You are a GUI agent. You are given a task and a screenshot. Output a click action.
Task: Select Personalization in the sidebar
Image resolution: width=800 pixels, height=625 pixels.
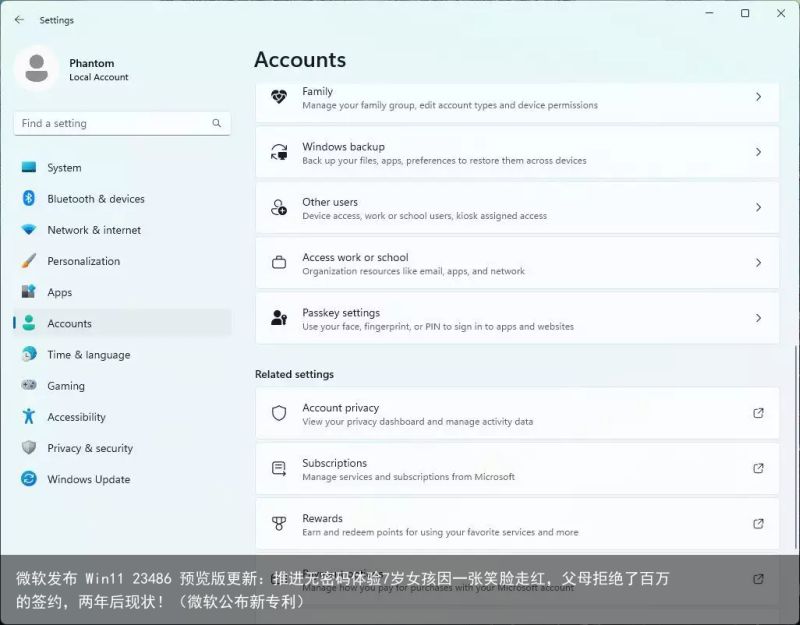(x=122, y=261)
